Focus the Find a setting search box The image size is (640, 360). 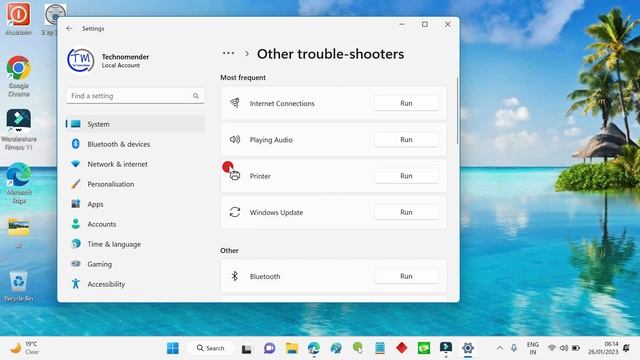135,96
